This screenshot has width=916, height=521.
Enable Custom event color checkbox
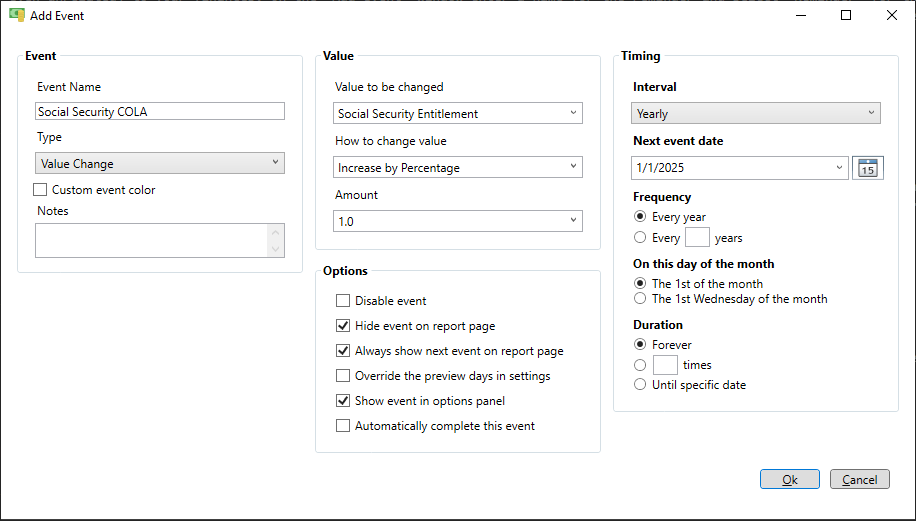(x=40, y=190)
